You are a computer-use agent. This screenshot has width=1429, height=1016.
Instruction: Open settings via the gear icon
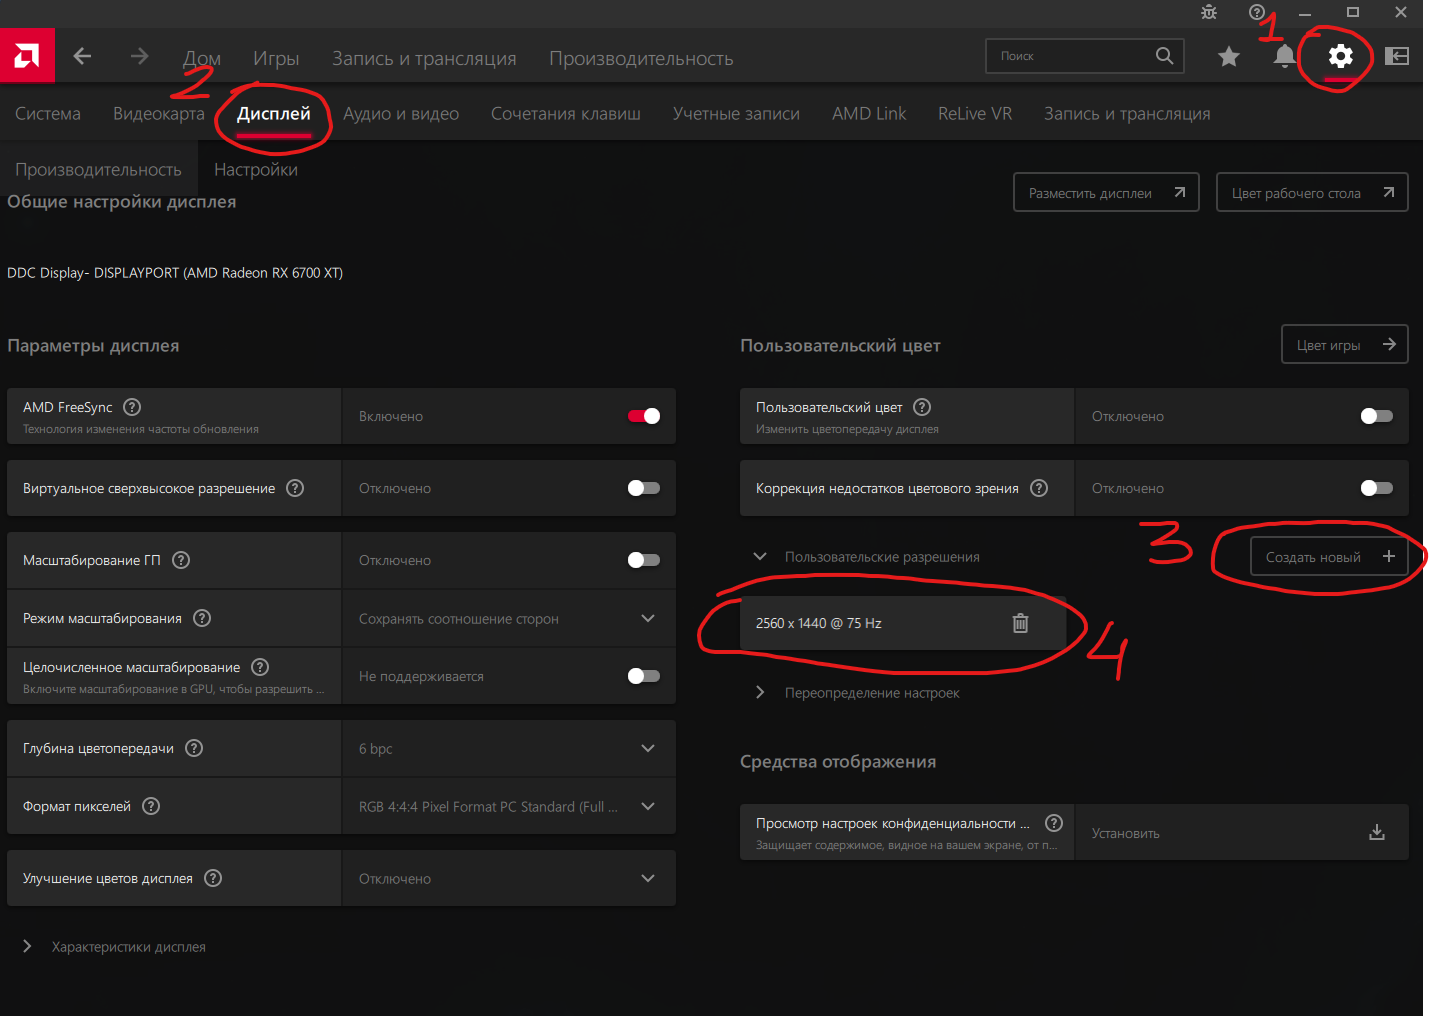coord(1340,56)
